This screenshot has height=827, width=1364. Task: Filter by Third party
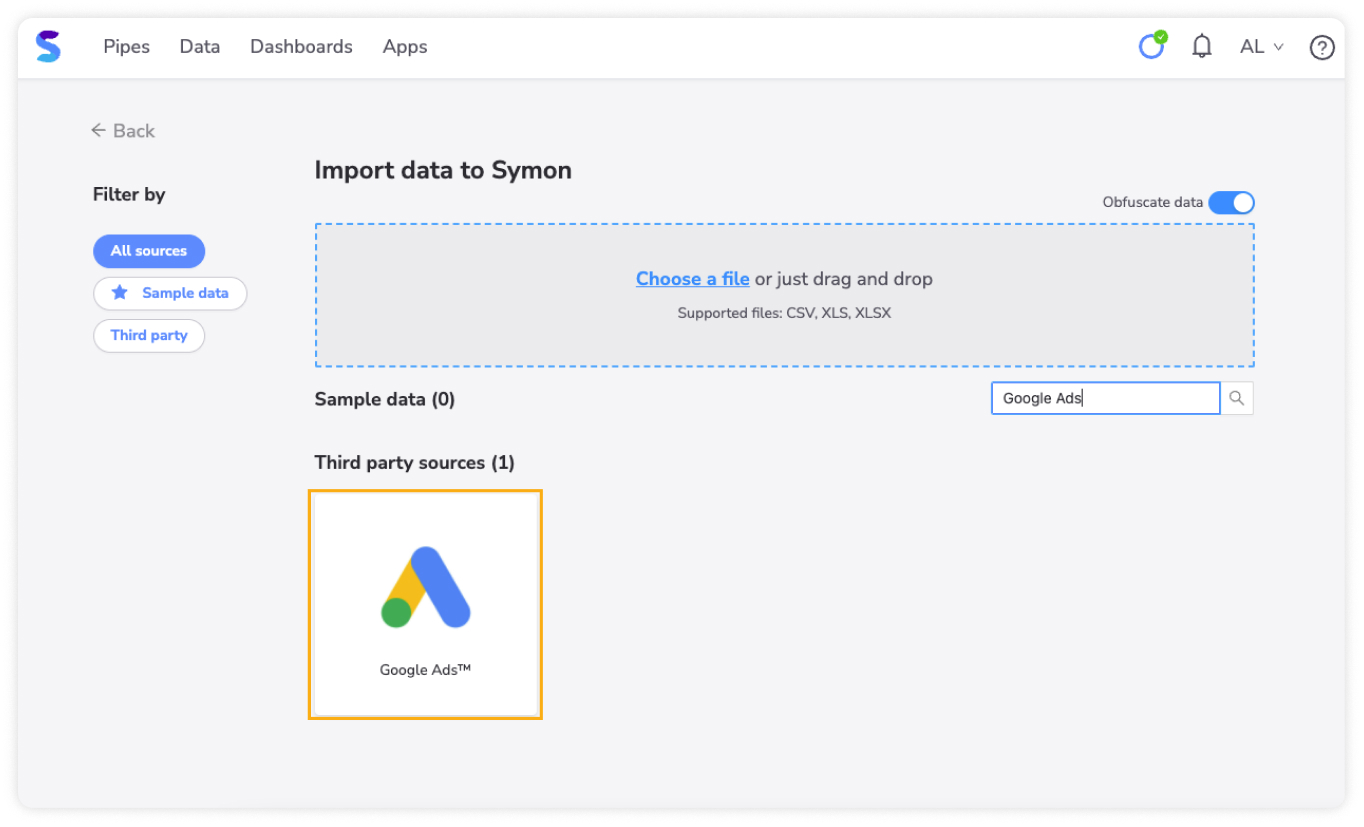149,335
